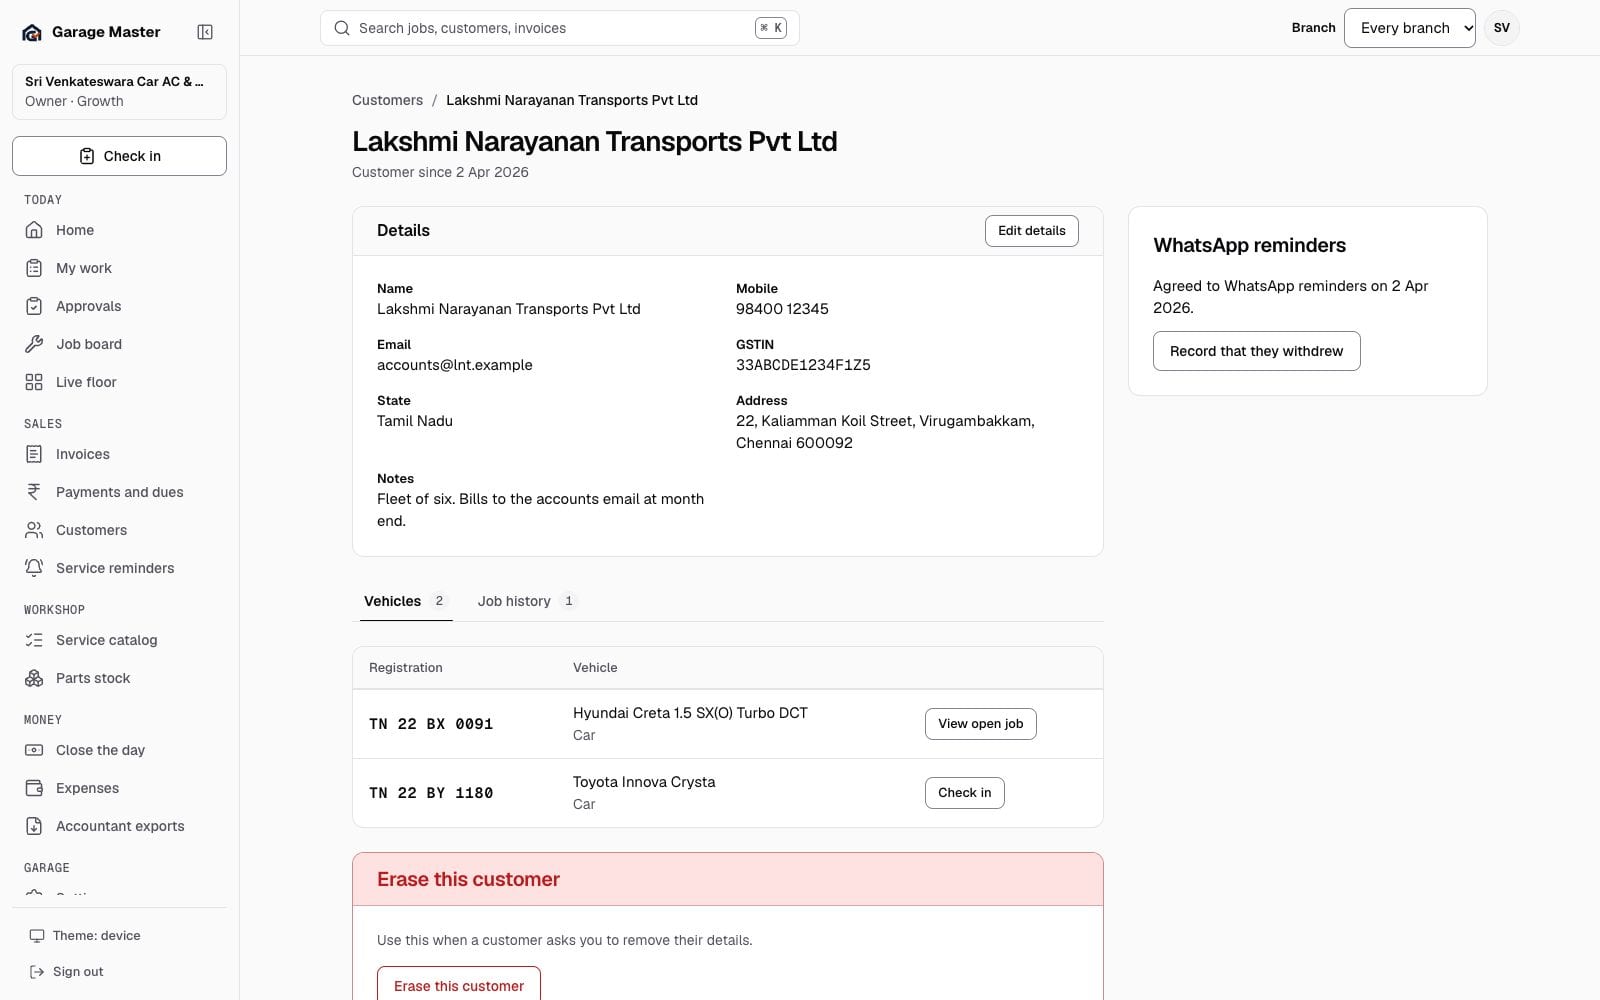This screenshot has width=1600, height=1000.
Task: Click the magnifier icon in search bar
Action: coord(342,28)
